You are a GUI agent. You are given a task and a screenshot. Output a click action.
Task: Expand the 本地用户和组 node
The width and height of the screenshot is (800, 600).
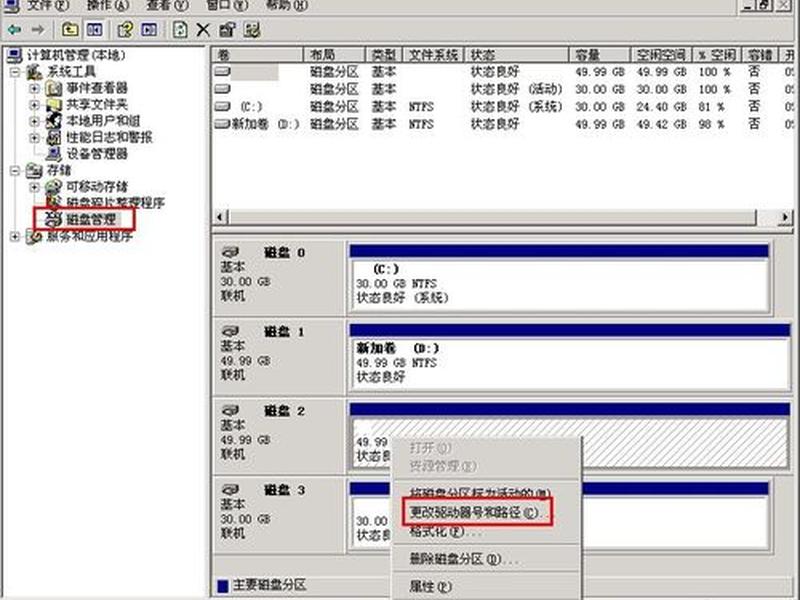click(x=34, y=121)
